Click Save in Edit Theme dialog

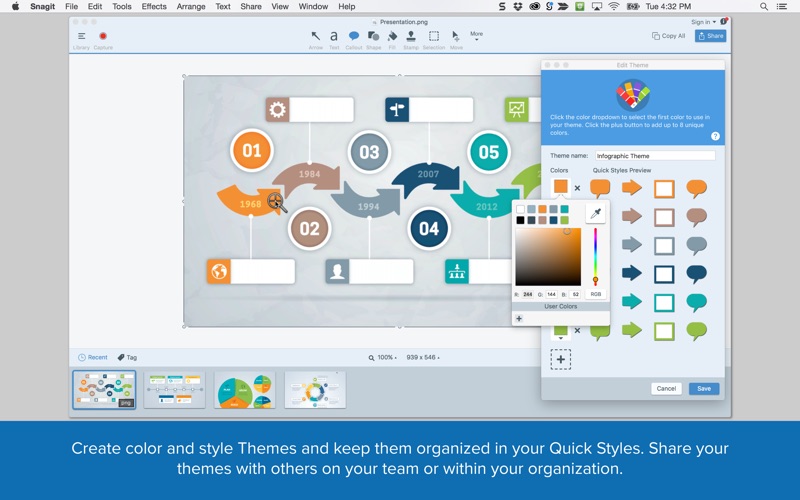[x=704, y=388]
